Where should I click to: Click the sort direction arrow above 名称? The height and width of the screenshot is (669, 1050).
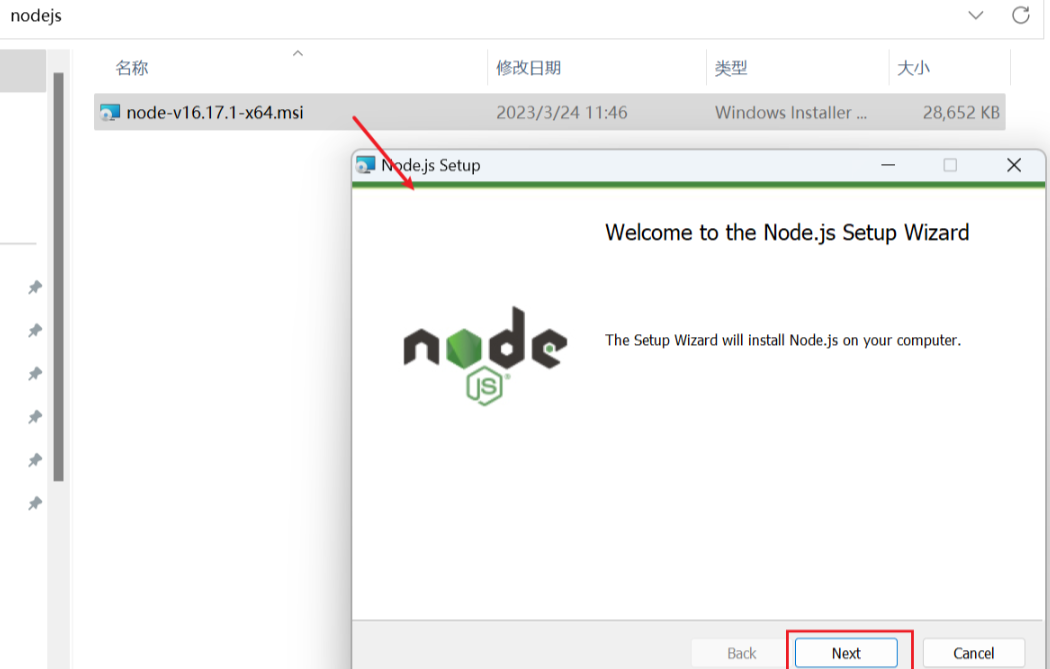click(x=298, y=53)
